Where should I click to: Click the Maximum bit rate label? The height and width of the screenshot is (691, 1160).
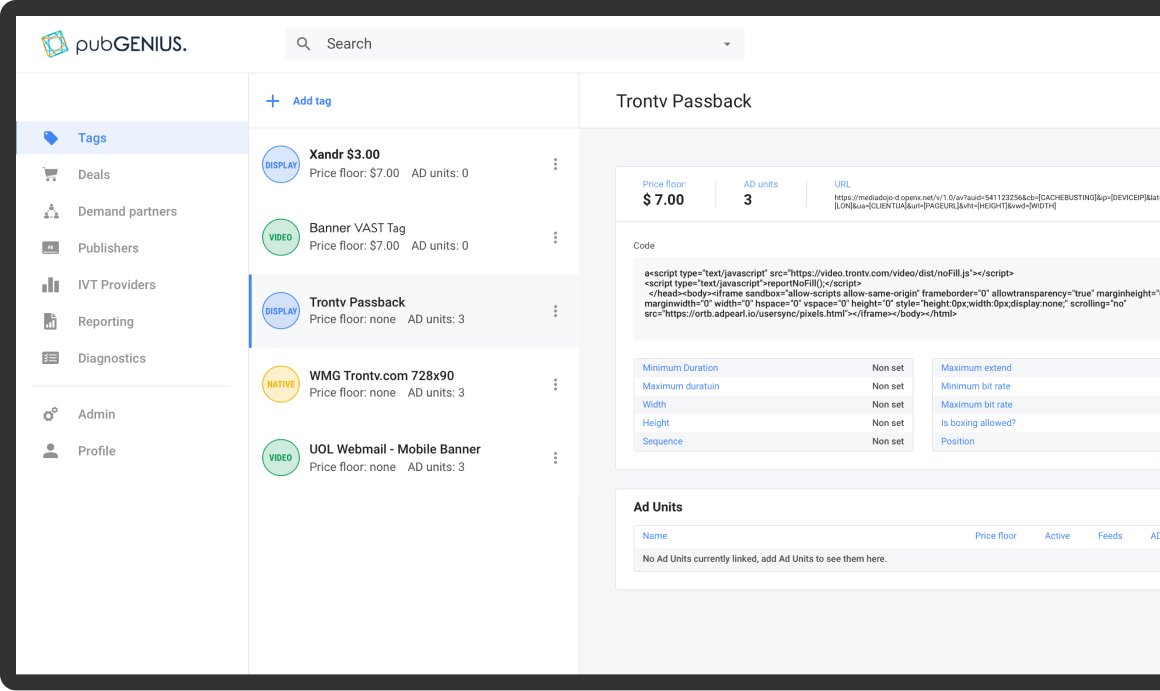coord(977,405)
